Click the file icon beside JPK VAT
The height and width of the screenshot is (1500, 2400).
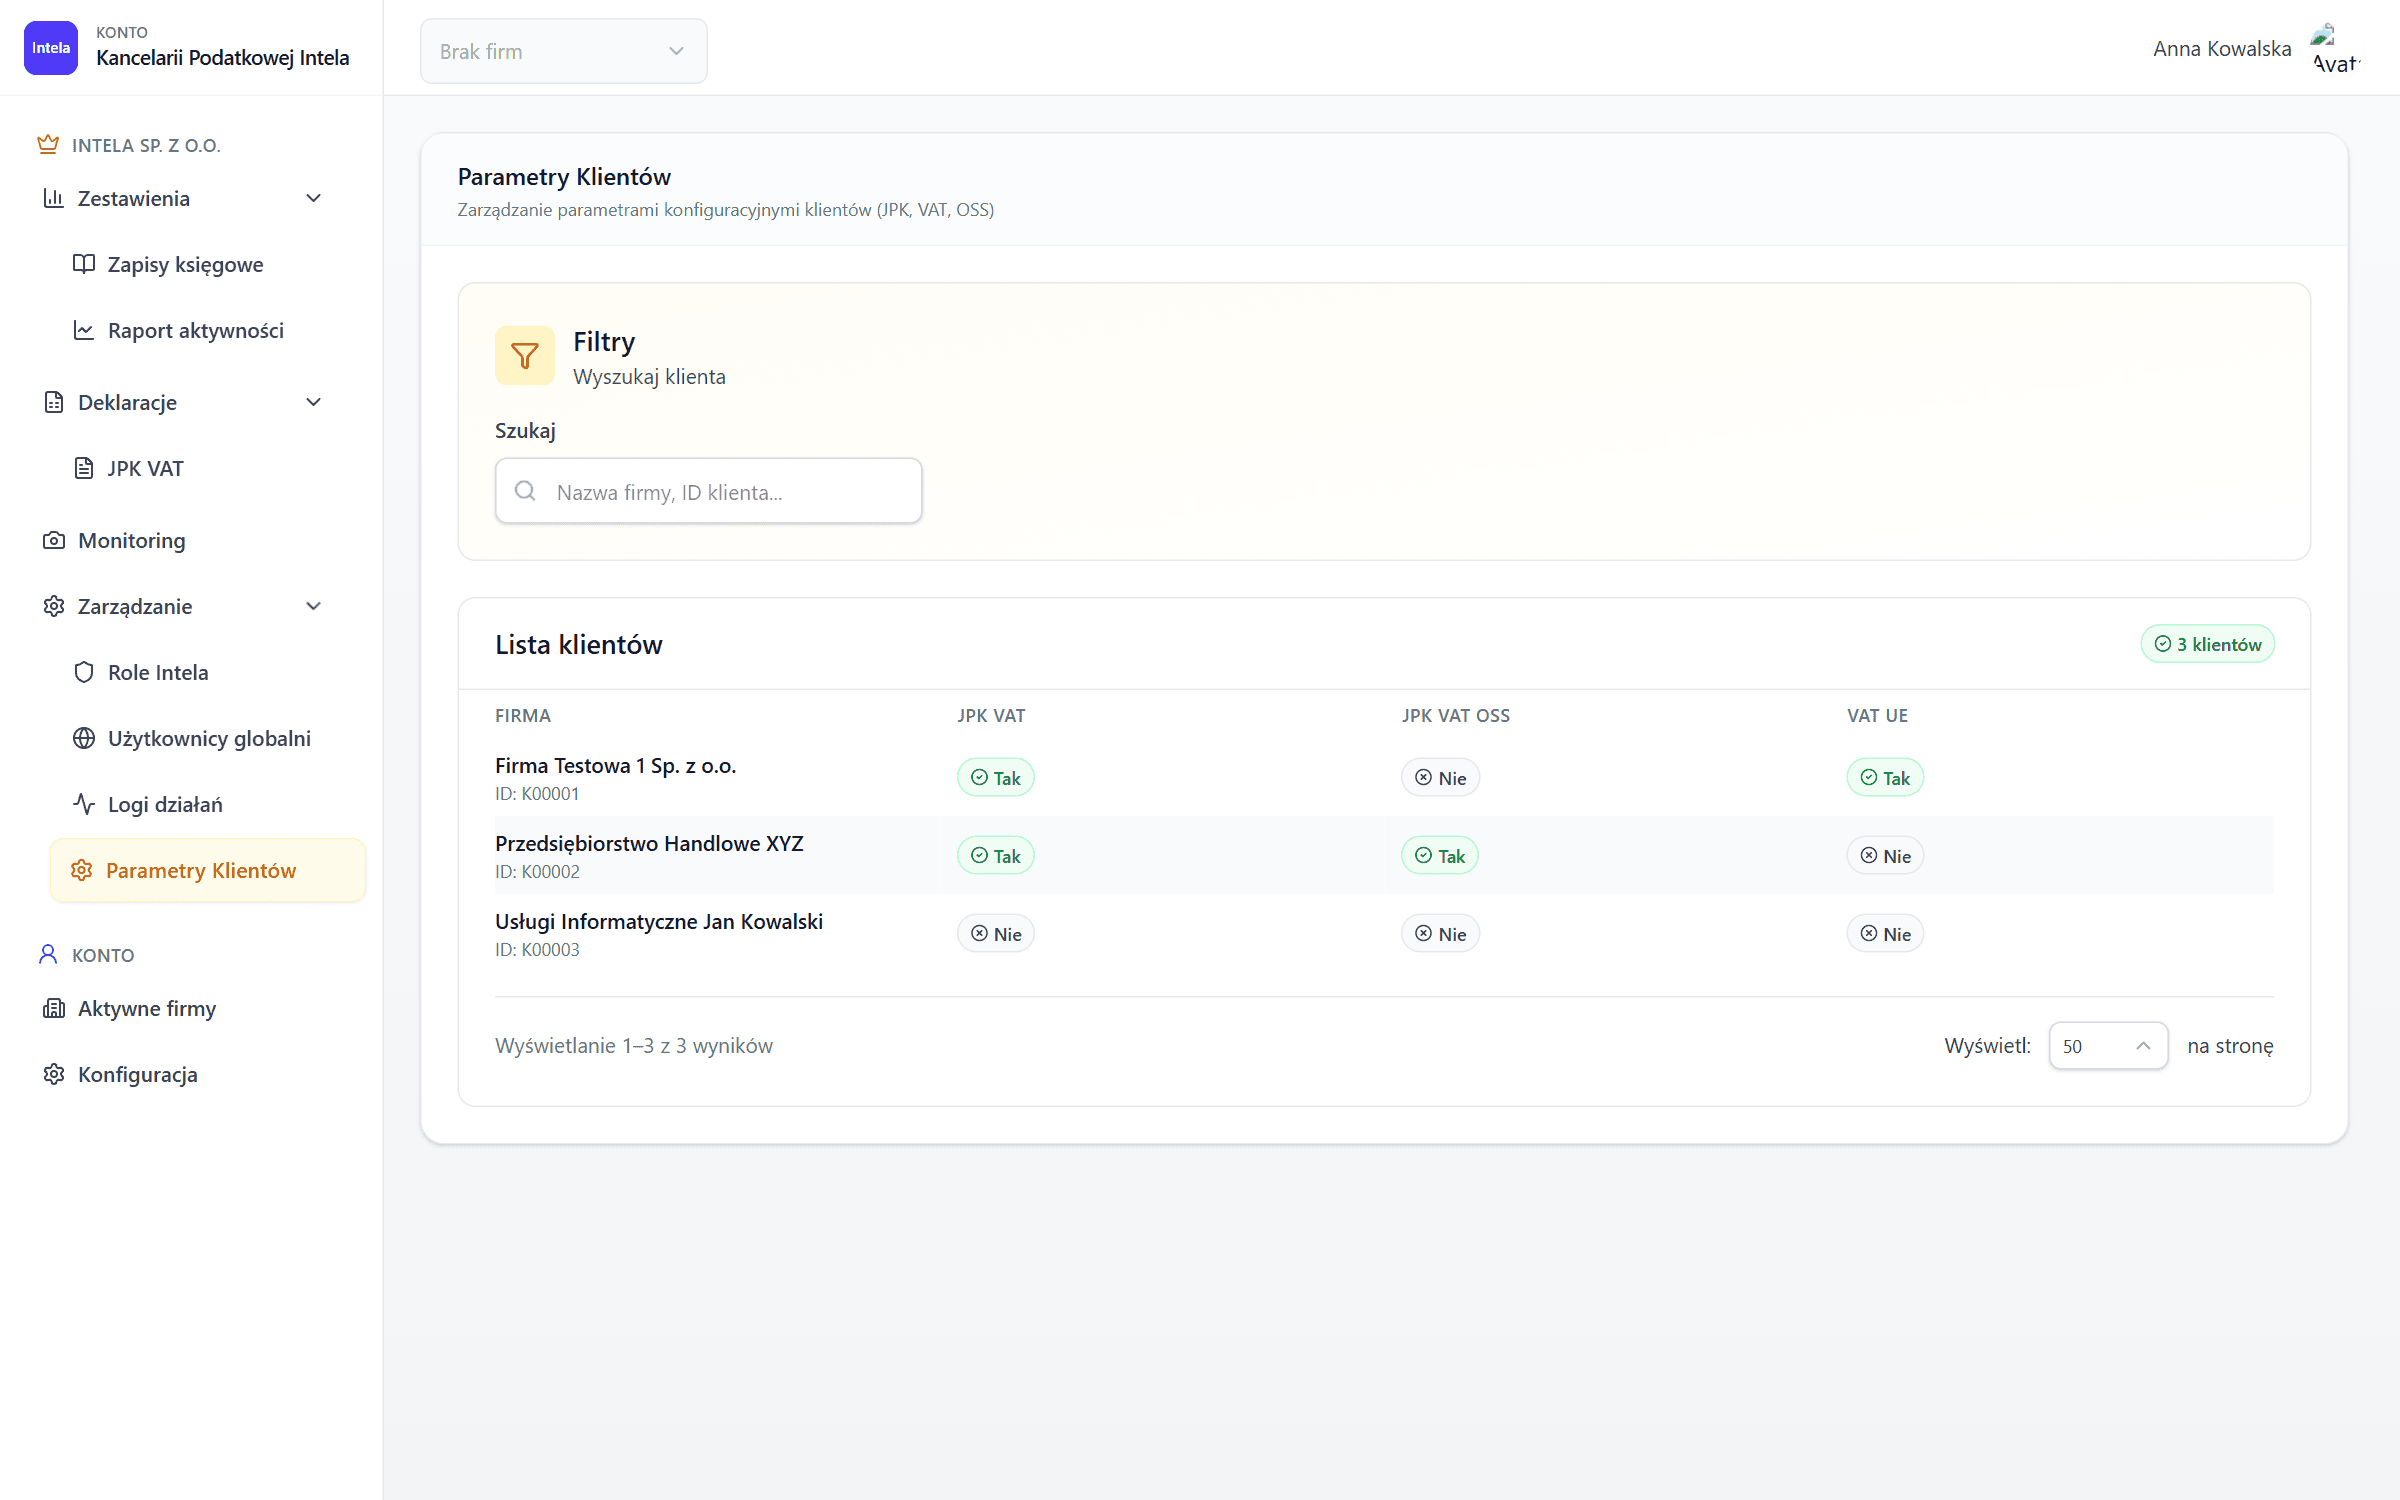[84, 468]
